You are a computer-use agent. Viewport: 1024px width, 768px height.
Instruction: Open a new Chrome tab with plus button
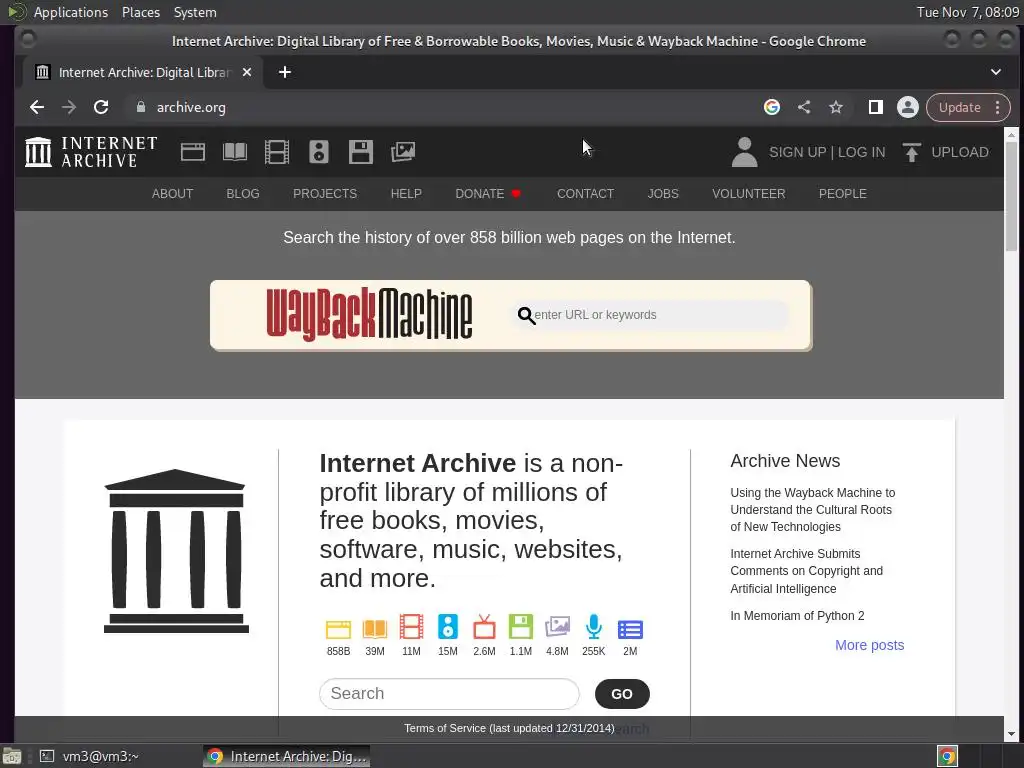(x=285, y=72)
